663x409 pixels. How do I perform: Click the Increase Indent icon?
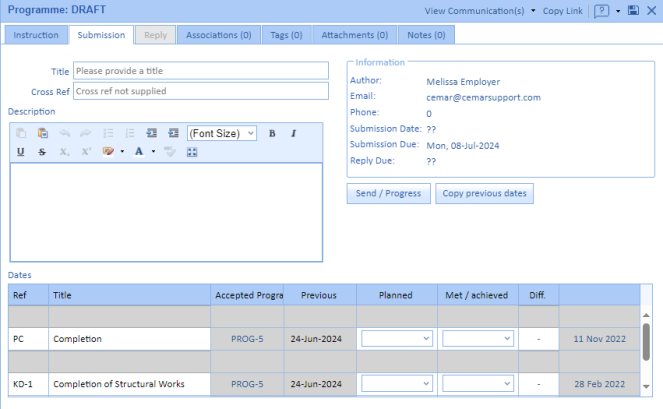point(173,133)
